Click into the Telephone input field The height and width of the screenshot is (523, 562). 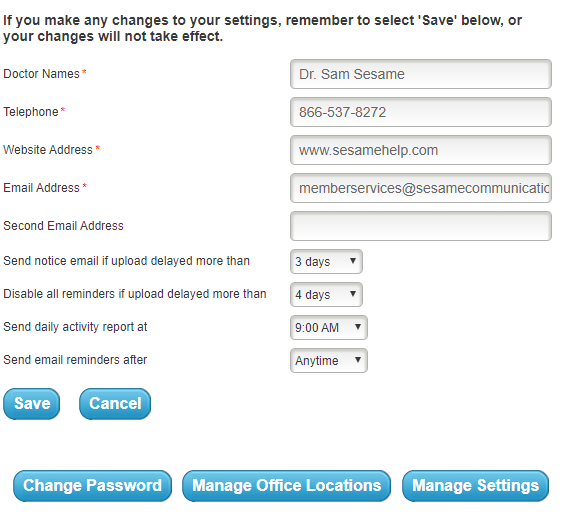(x=421, y=112)
